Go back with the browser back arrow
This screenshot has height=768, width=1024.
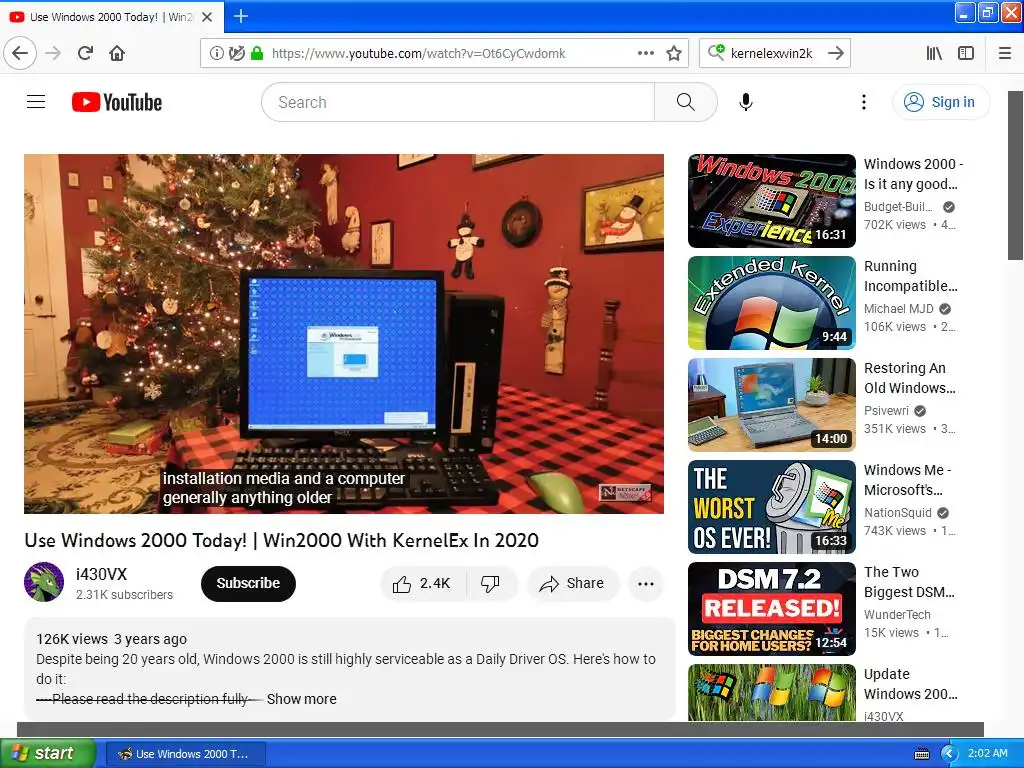[20, 53]
